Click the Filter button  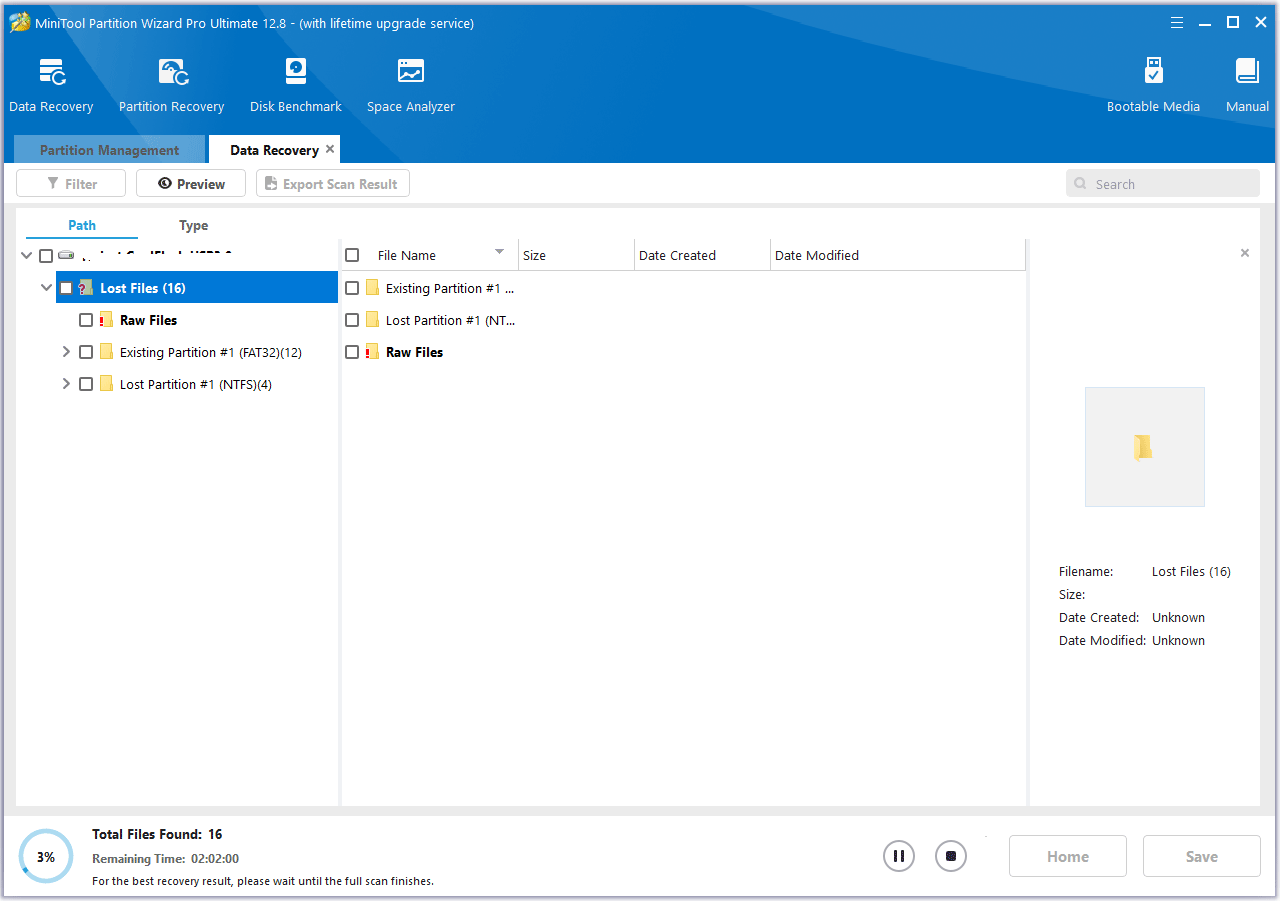pos(71,184)
